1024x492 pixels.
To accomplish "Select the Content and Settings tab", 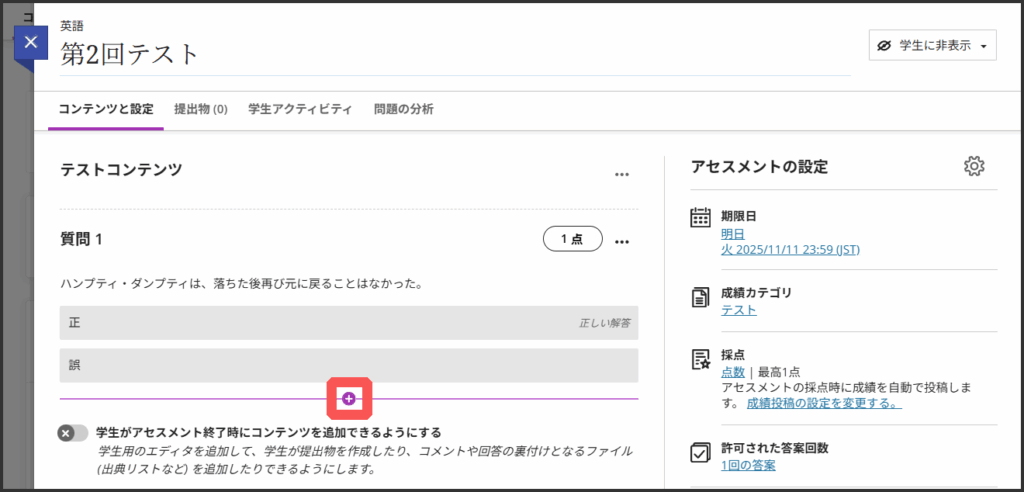I will coord(106,109).
